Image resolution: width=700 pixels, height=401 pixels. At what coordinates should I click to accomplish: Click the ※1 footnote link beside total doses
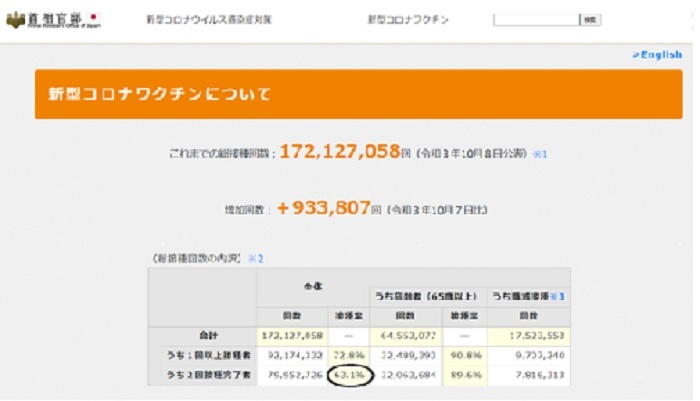point(539,154)
